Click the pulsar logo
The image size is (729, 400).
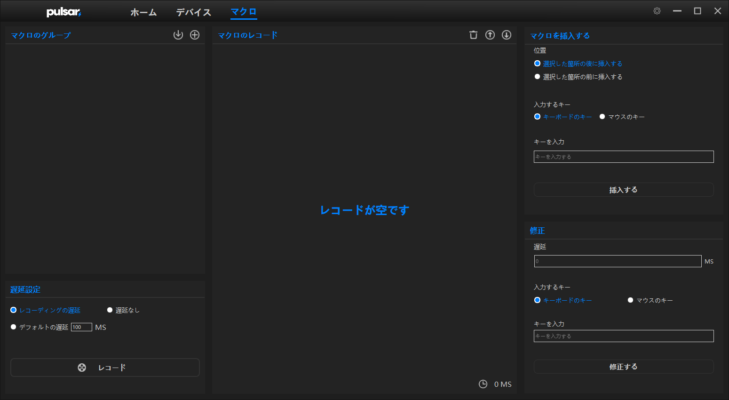[65, 12]
